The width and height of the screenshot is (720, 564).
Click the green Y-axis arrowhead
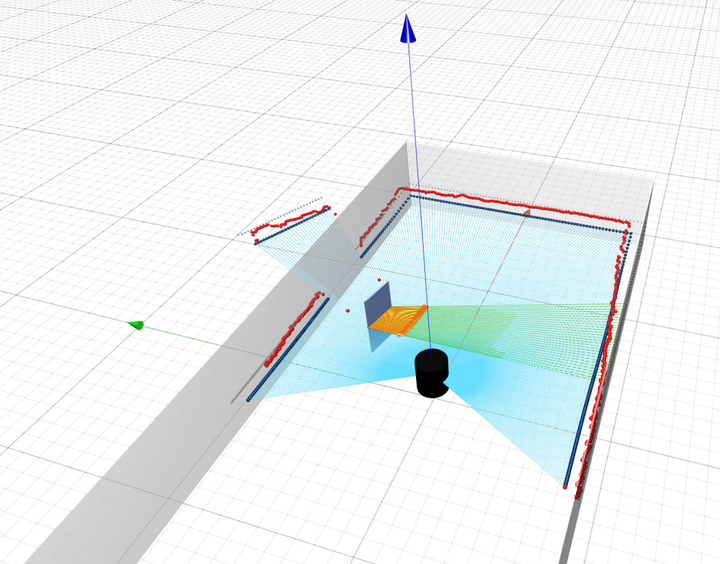coord(137,324)
